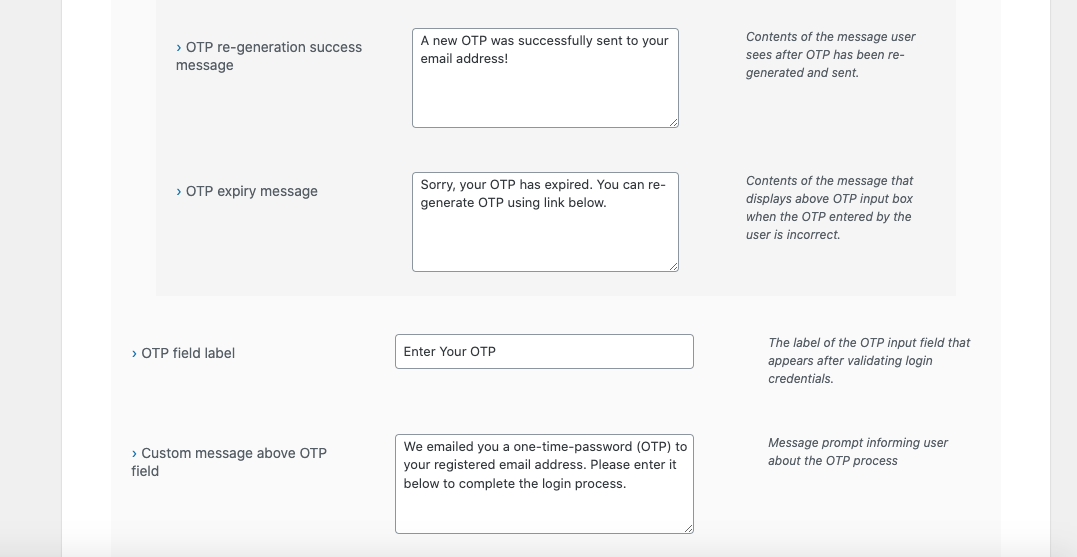Click resize handle of OTP re-generation success textarea

tap(674, 123)
